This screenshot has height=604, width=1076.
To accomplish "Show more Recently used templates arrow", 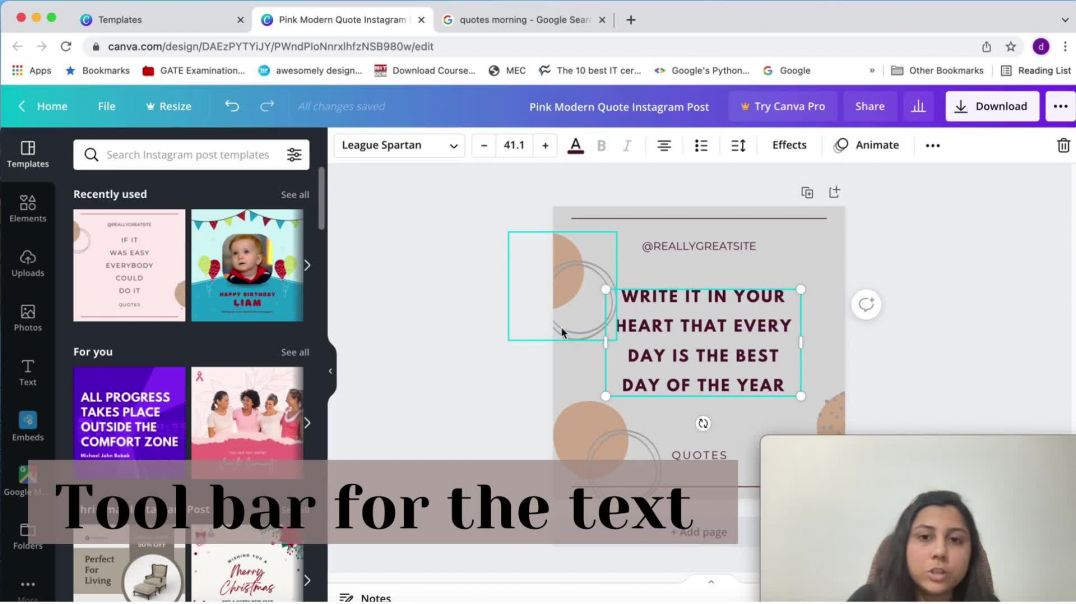I will (307, 266).
